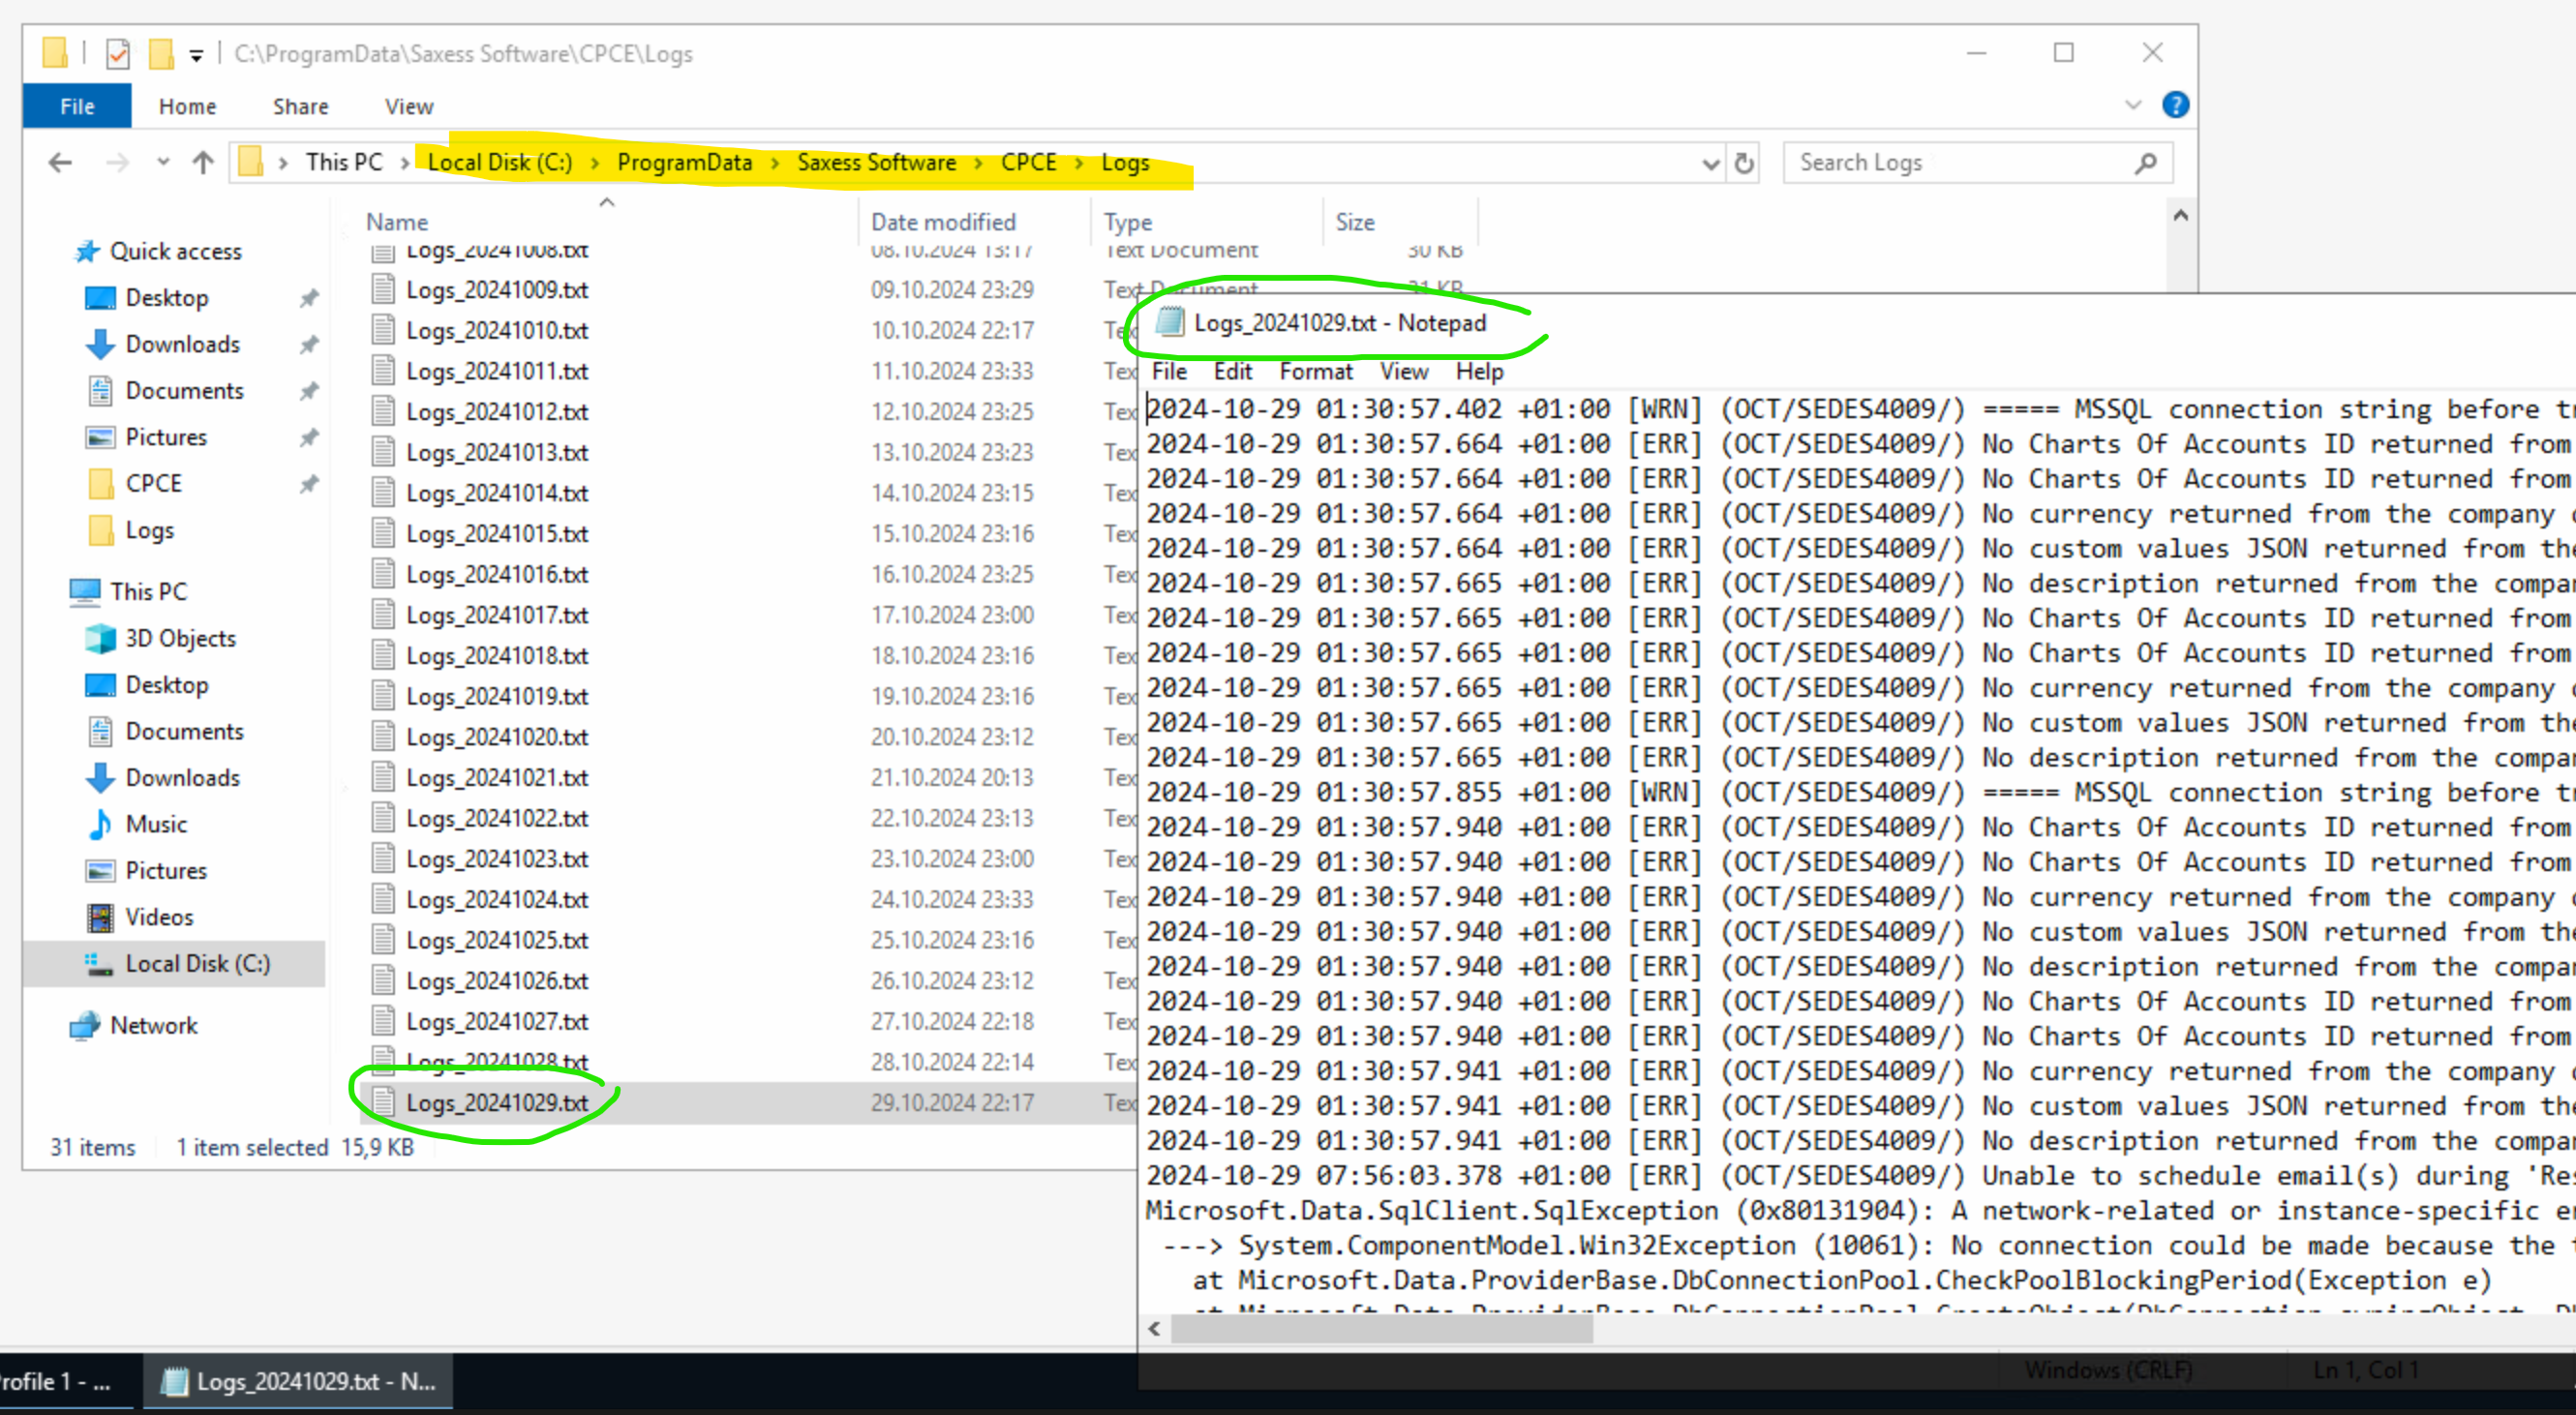Click the Refresh address bar icon

pos(1744,162)
